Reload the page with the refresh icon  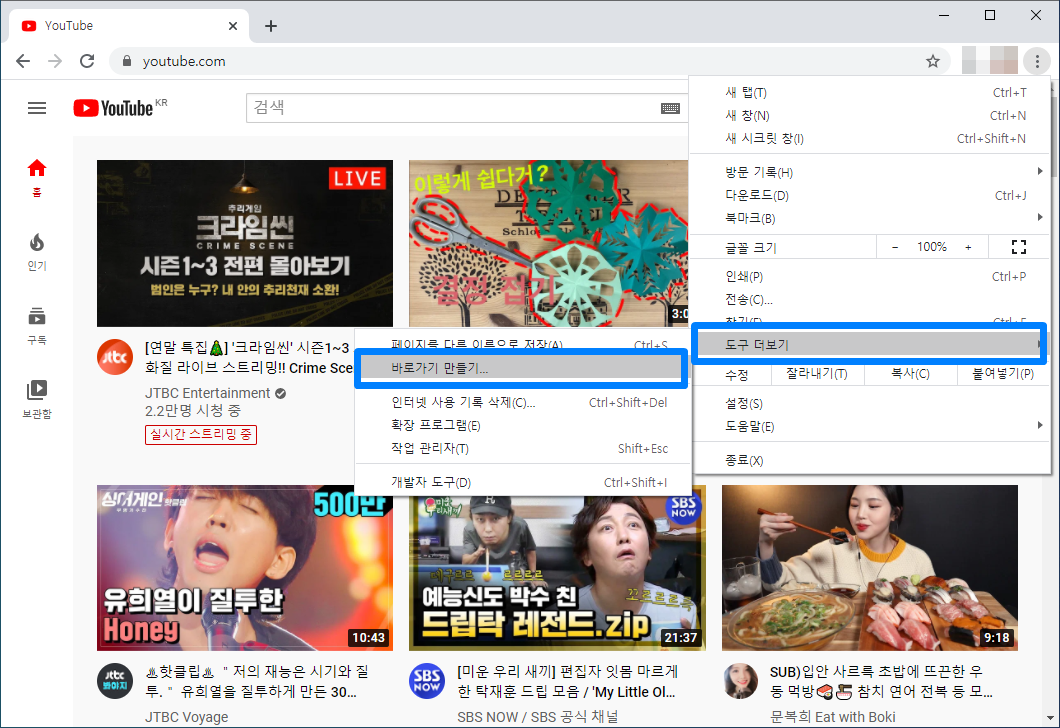tap(87, 61)
